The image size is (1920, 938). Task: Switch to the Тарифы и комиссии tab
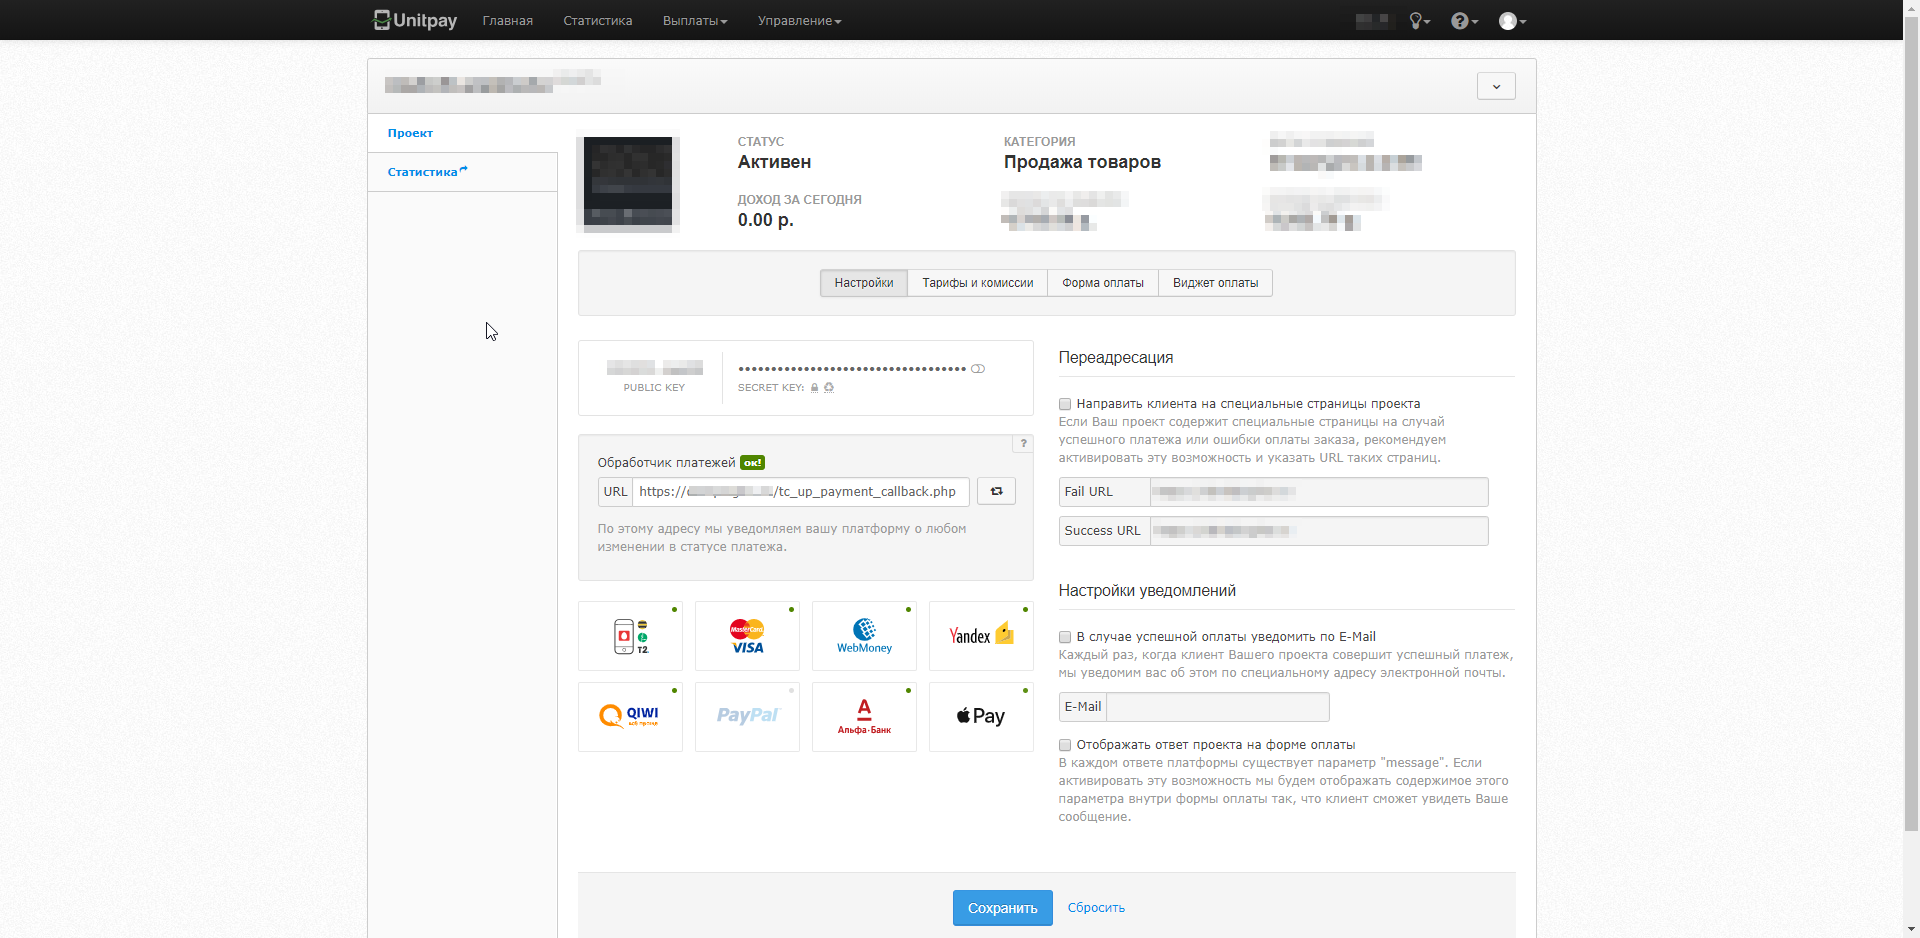point(977,283)
